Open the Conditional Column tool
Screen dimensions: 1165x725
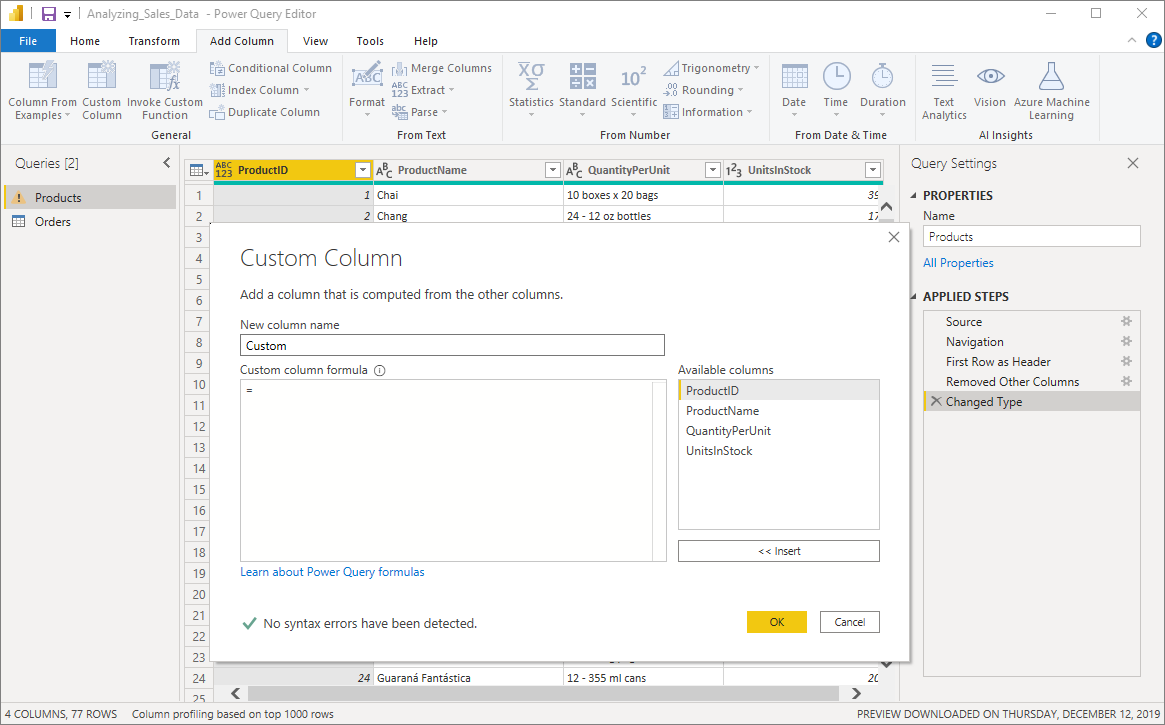click(x=271, y=67)
